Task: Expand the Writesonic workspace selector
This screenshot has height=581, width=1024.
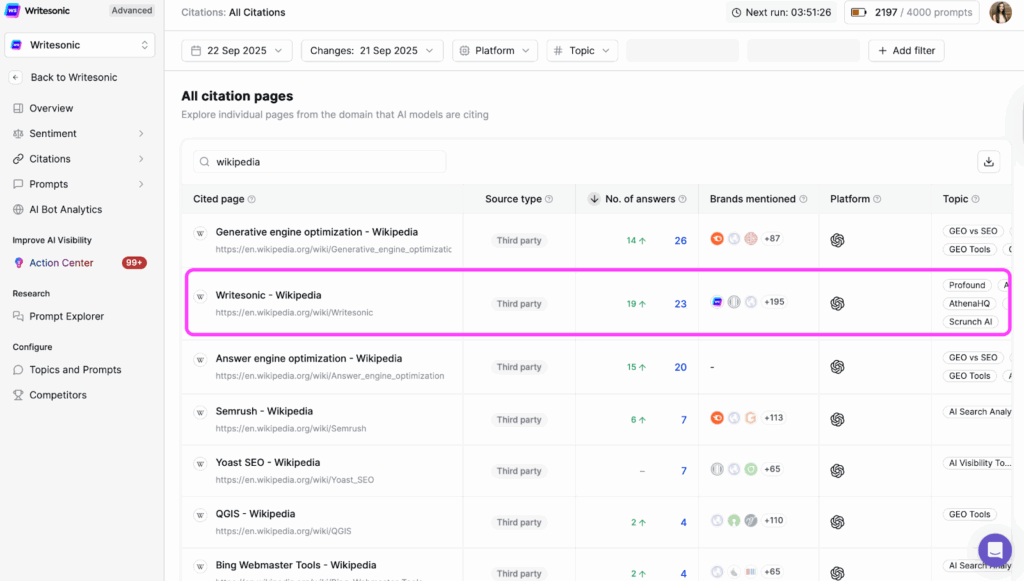Action: (x=80, y=45)
